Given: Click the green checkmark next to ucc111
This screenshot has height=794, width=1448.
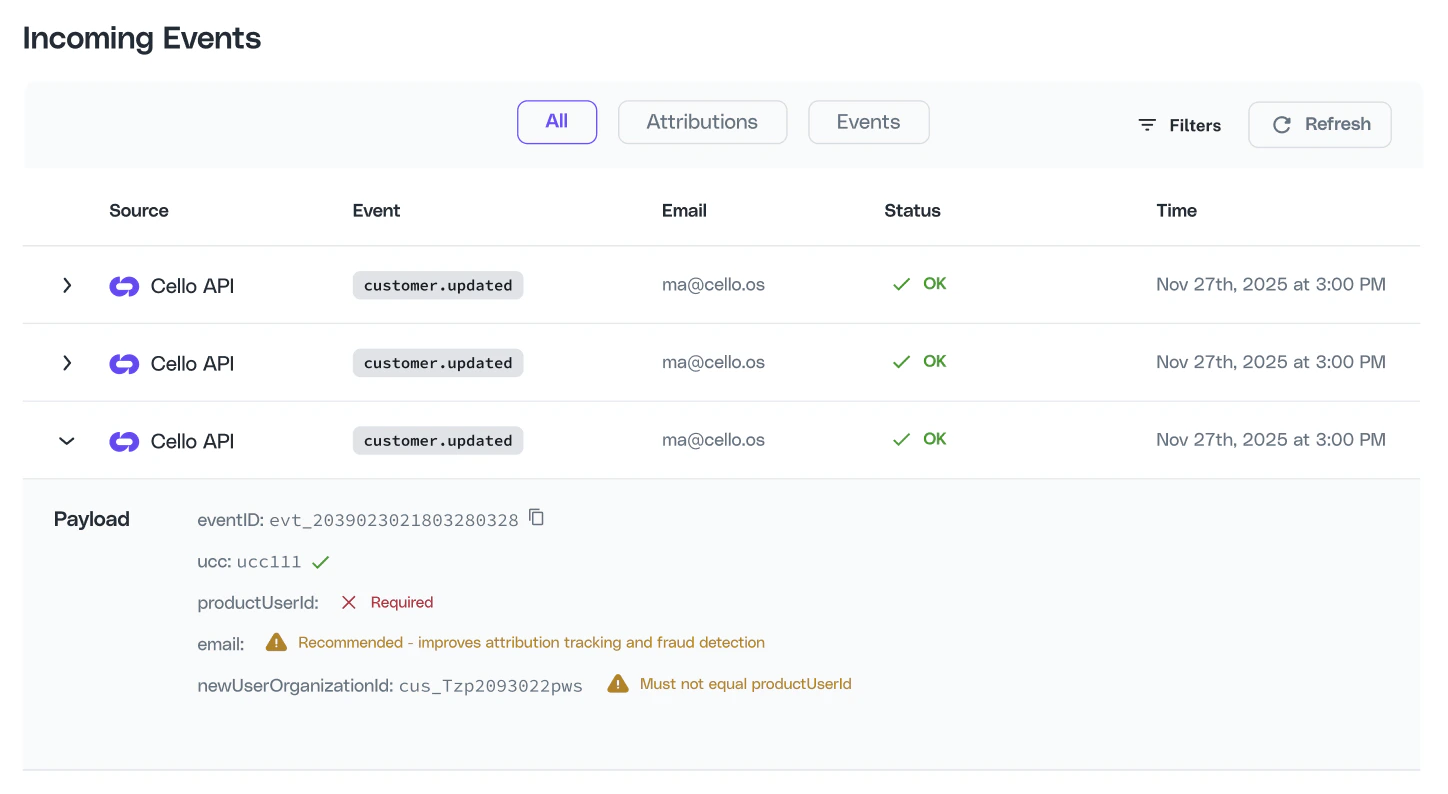Looking at the screenshot, I should 320,562.
